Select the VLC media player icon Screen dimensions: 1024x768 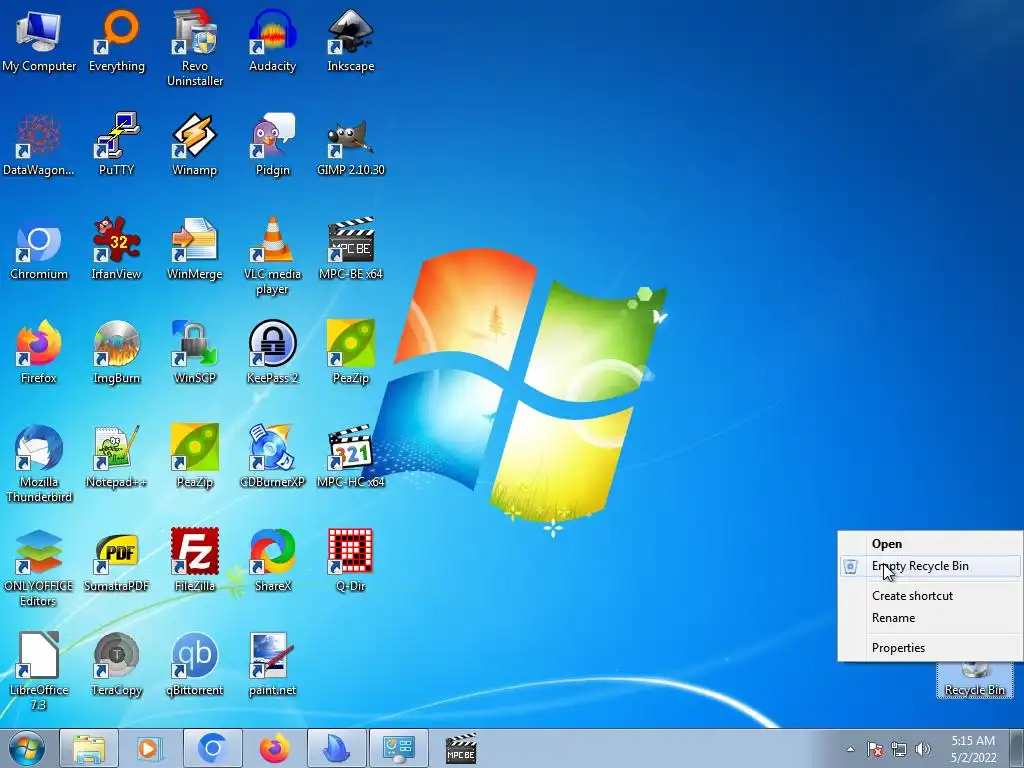[x=272, y=255]
